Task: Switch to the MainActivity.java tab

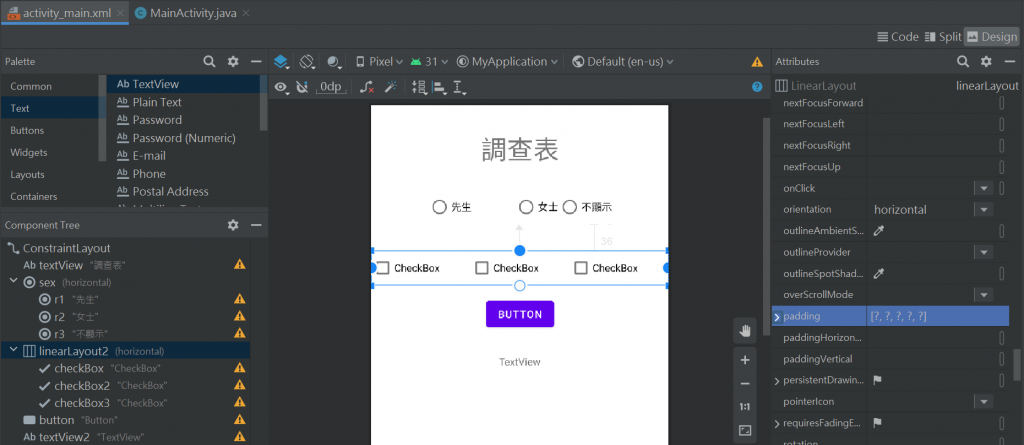Action: tap(191, 12)
